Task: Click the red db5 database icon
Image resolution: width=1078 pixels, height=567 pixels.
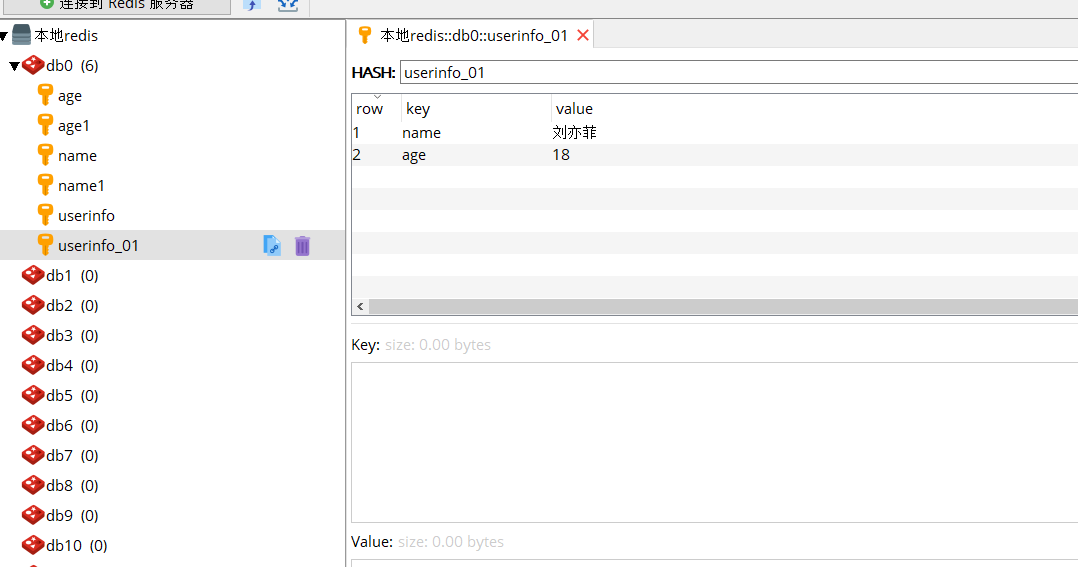Action: pos(33,395)
